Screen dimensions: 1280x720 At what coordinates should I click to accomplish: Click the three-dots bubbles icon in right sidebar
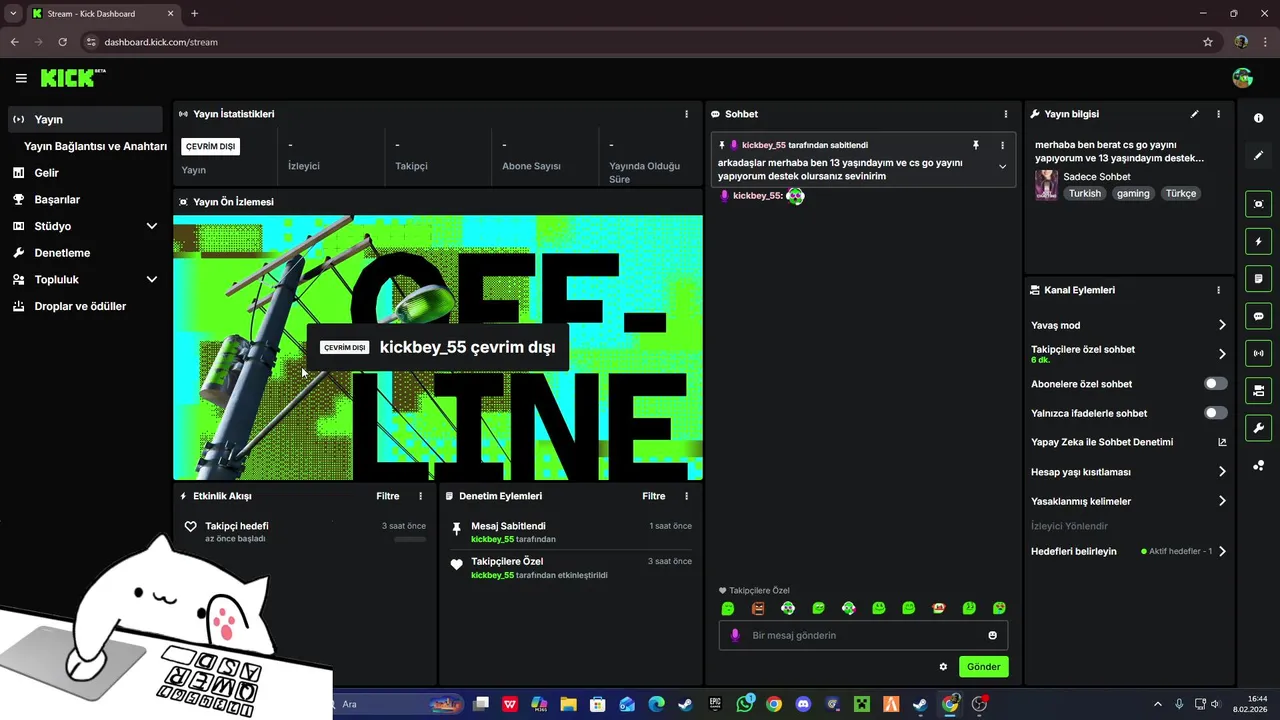1258,466
